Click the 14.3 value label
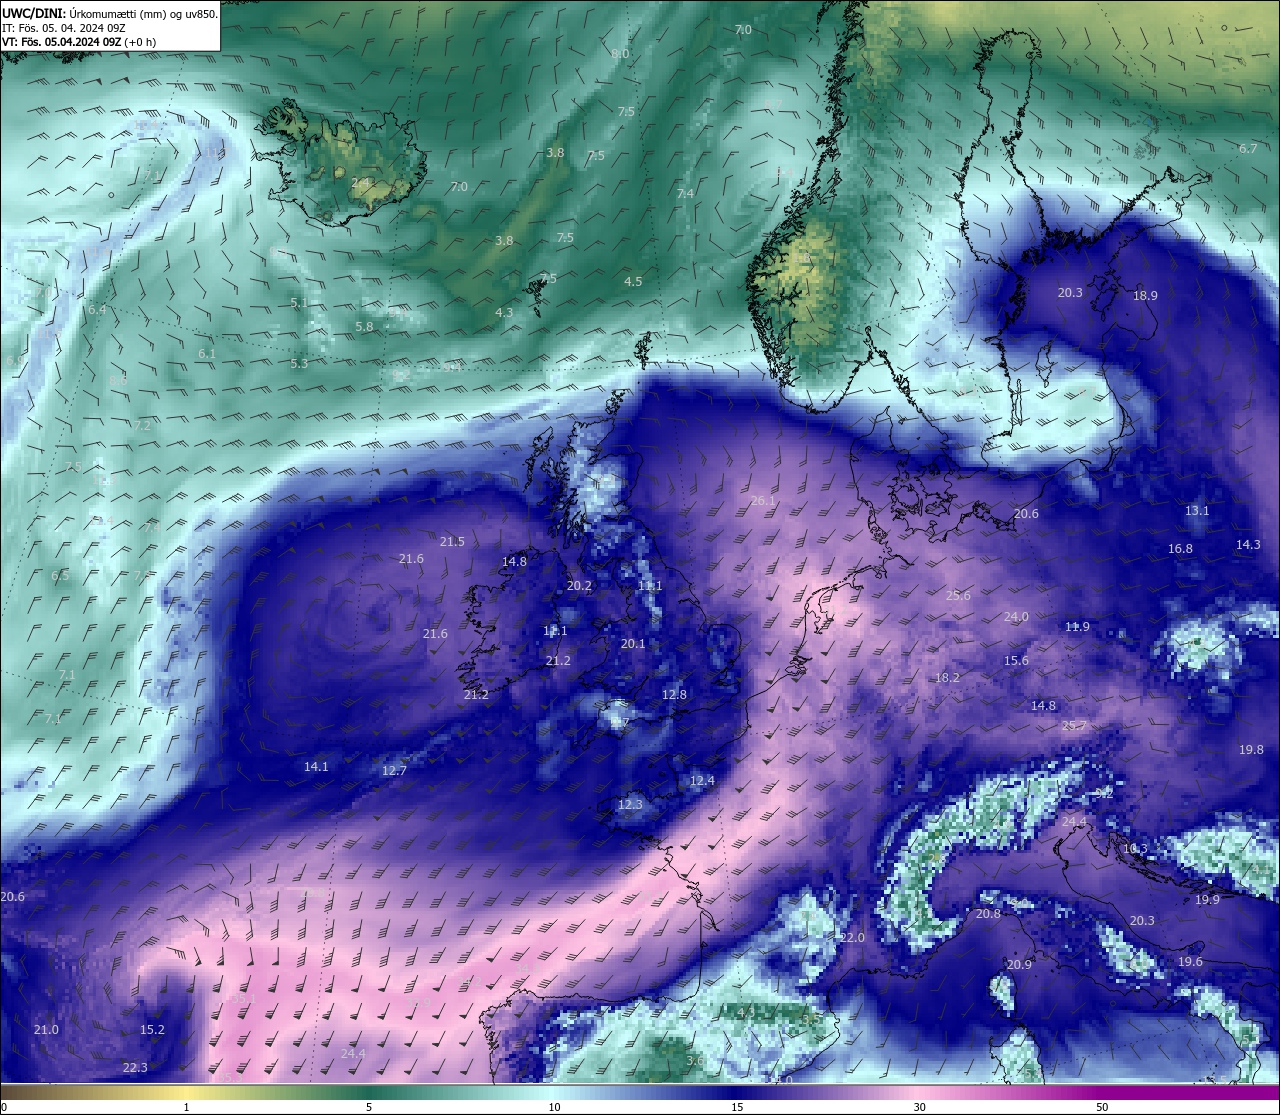The width and height of the screenshot is (1280, 1115). click(x=1248, y=544)
